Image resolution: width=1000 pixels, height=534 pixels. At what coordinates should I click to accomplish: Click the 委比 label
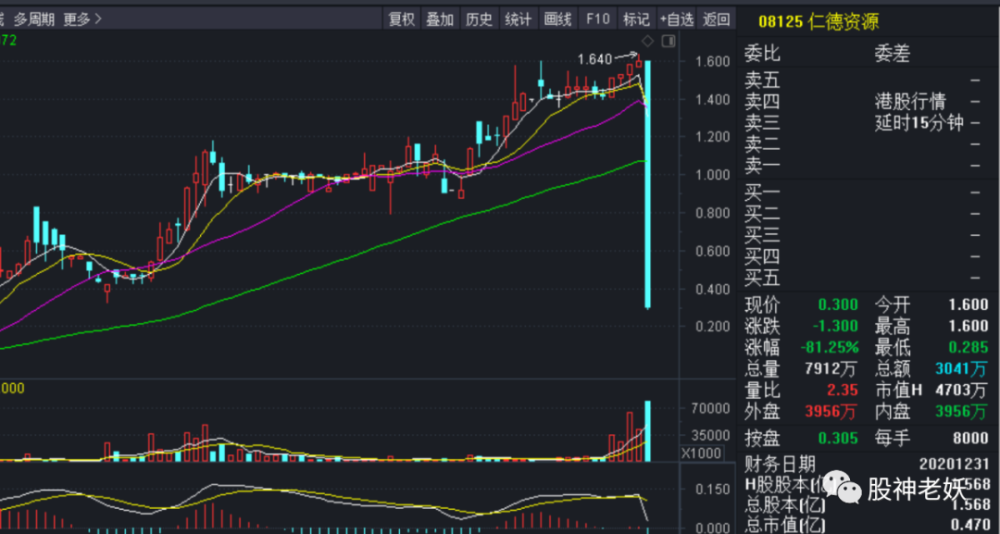click(x=762, y=55)
